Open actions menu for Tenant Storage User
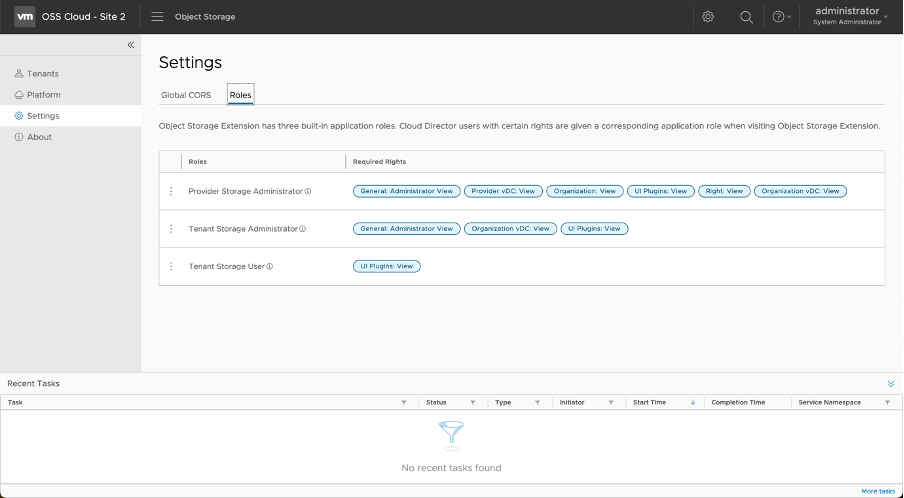Screen dimensions: 904x498 pyautogui.click(x=171, y=266)
